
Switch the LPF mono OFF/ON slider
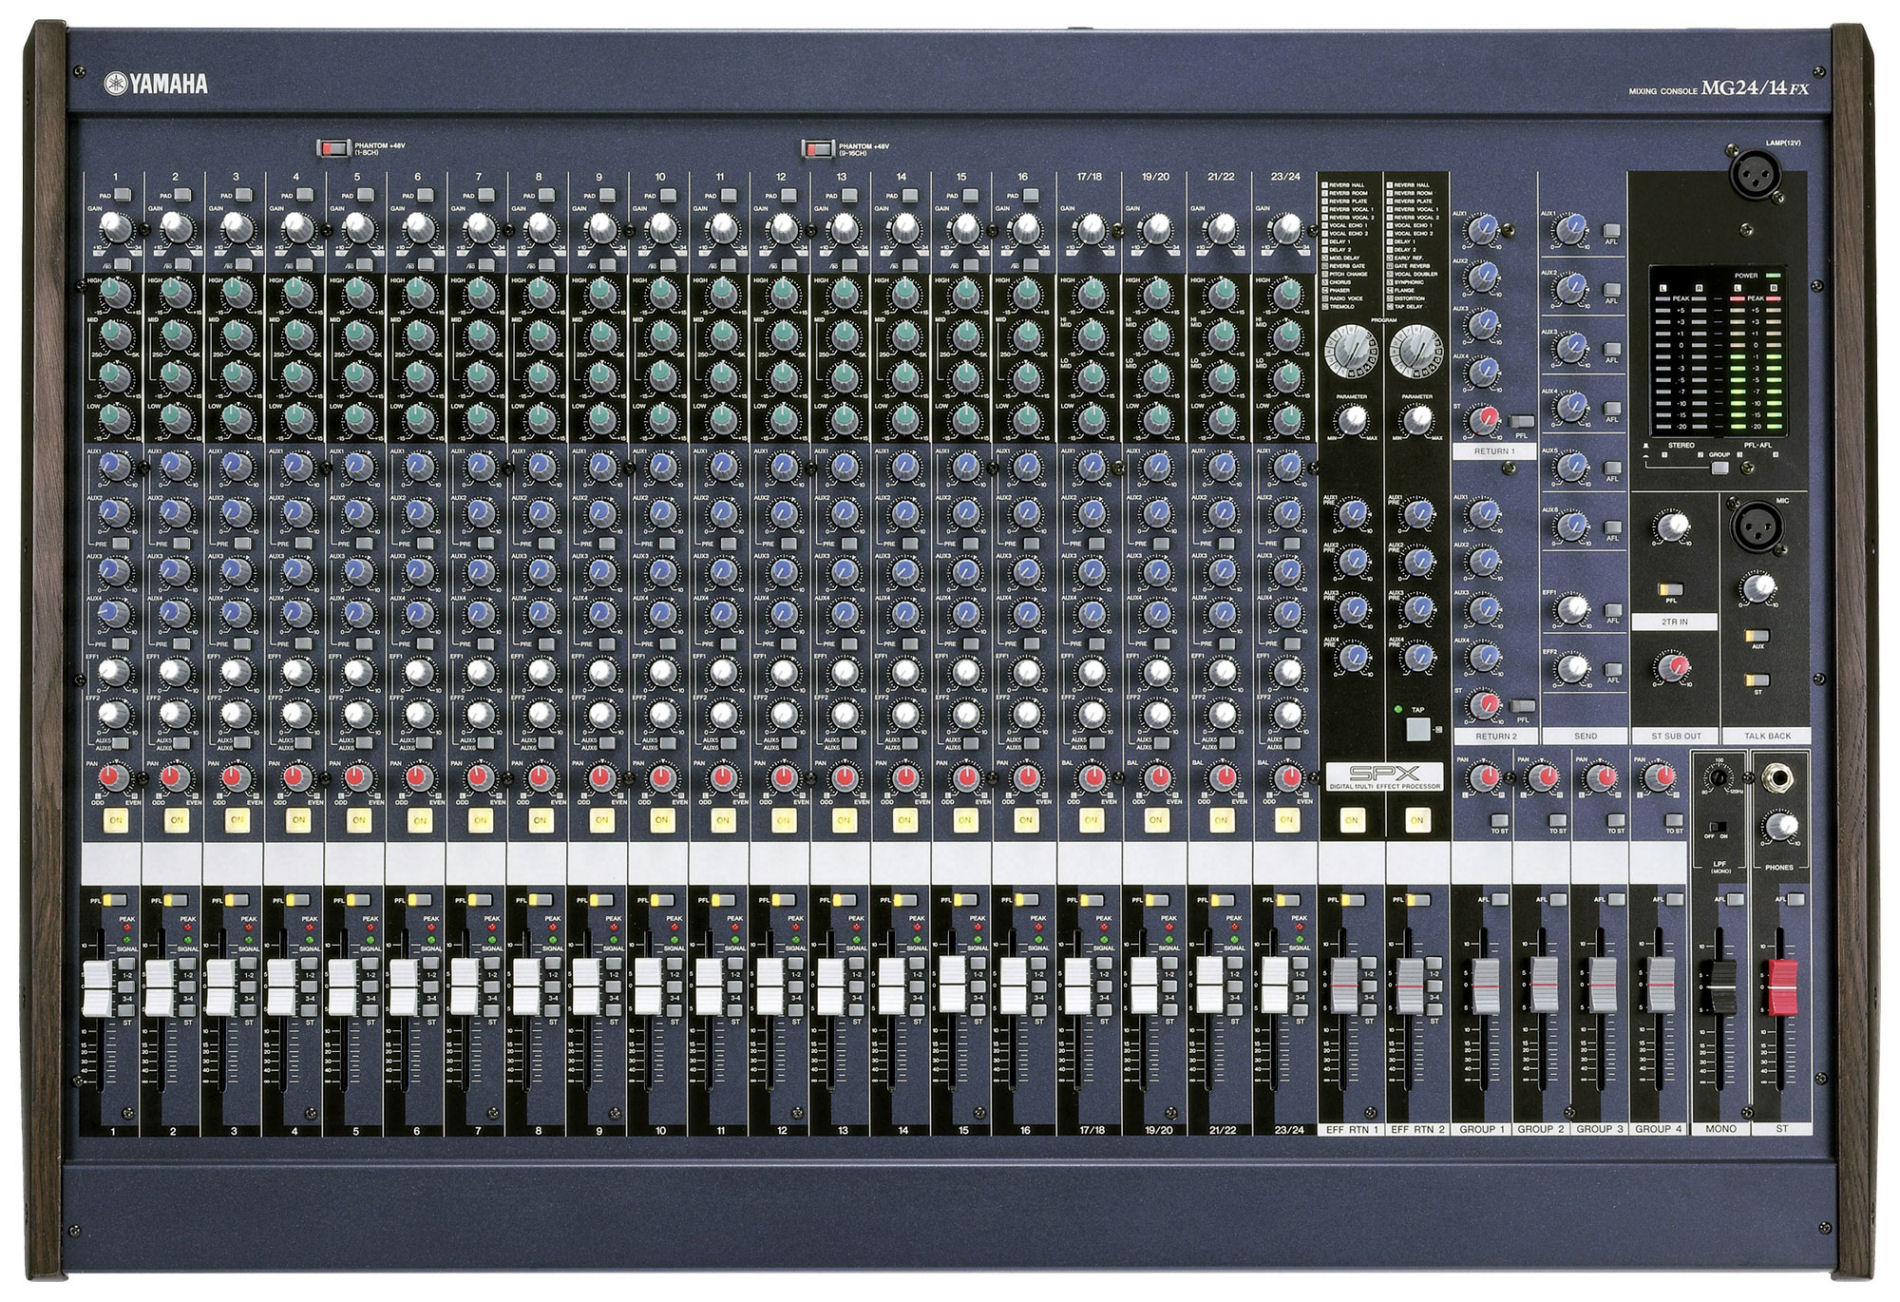[x=1719, y=828]
